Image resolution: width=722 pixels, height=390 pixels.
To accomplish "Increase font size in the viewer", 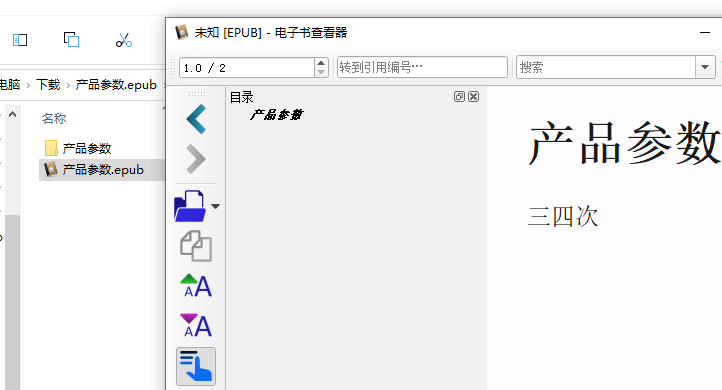I will pyautogui.click(x=196, y=285).
